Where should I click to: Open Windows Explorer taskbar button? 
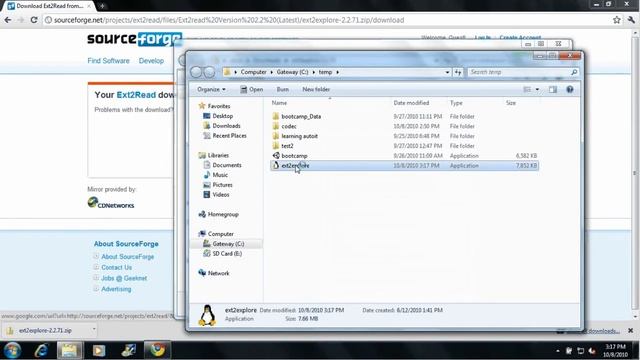point(69,350)
